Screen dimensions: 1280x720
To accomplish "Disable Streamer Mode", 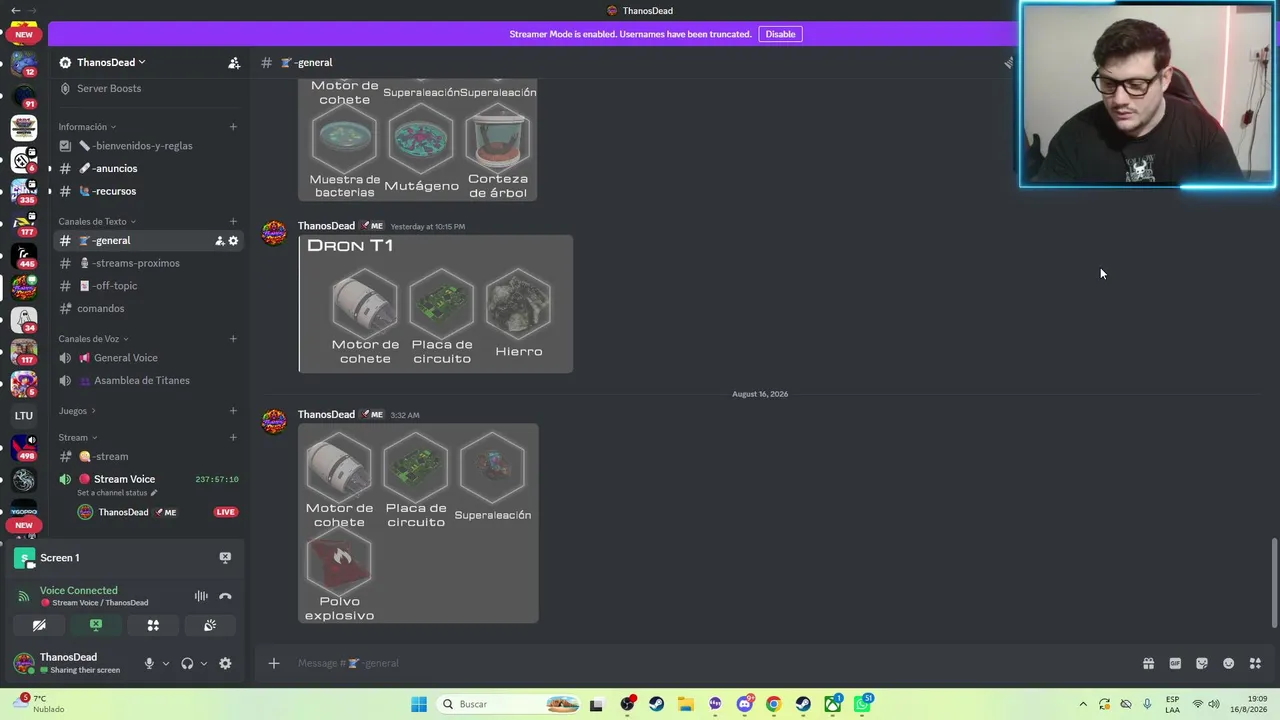I will tap(780, 34).
